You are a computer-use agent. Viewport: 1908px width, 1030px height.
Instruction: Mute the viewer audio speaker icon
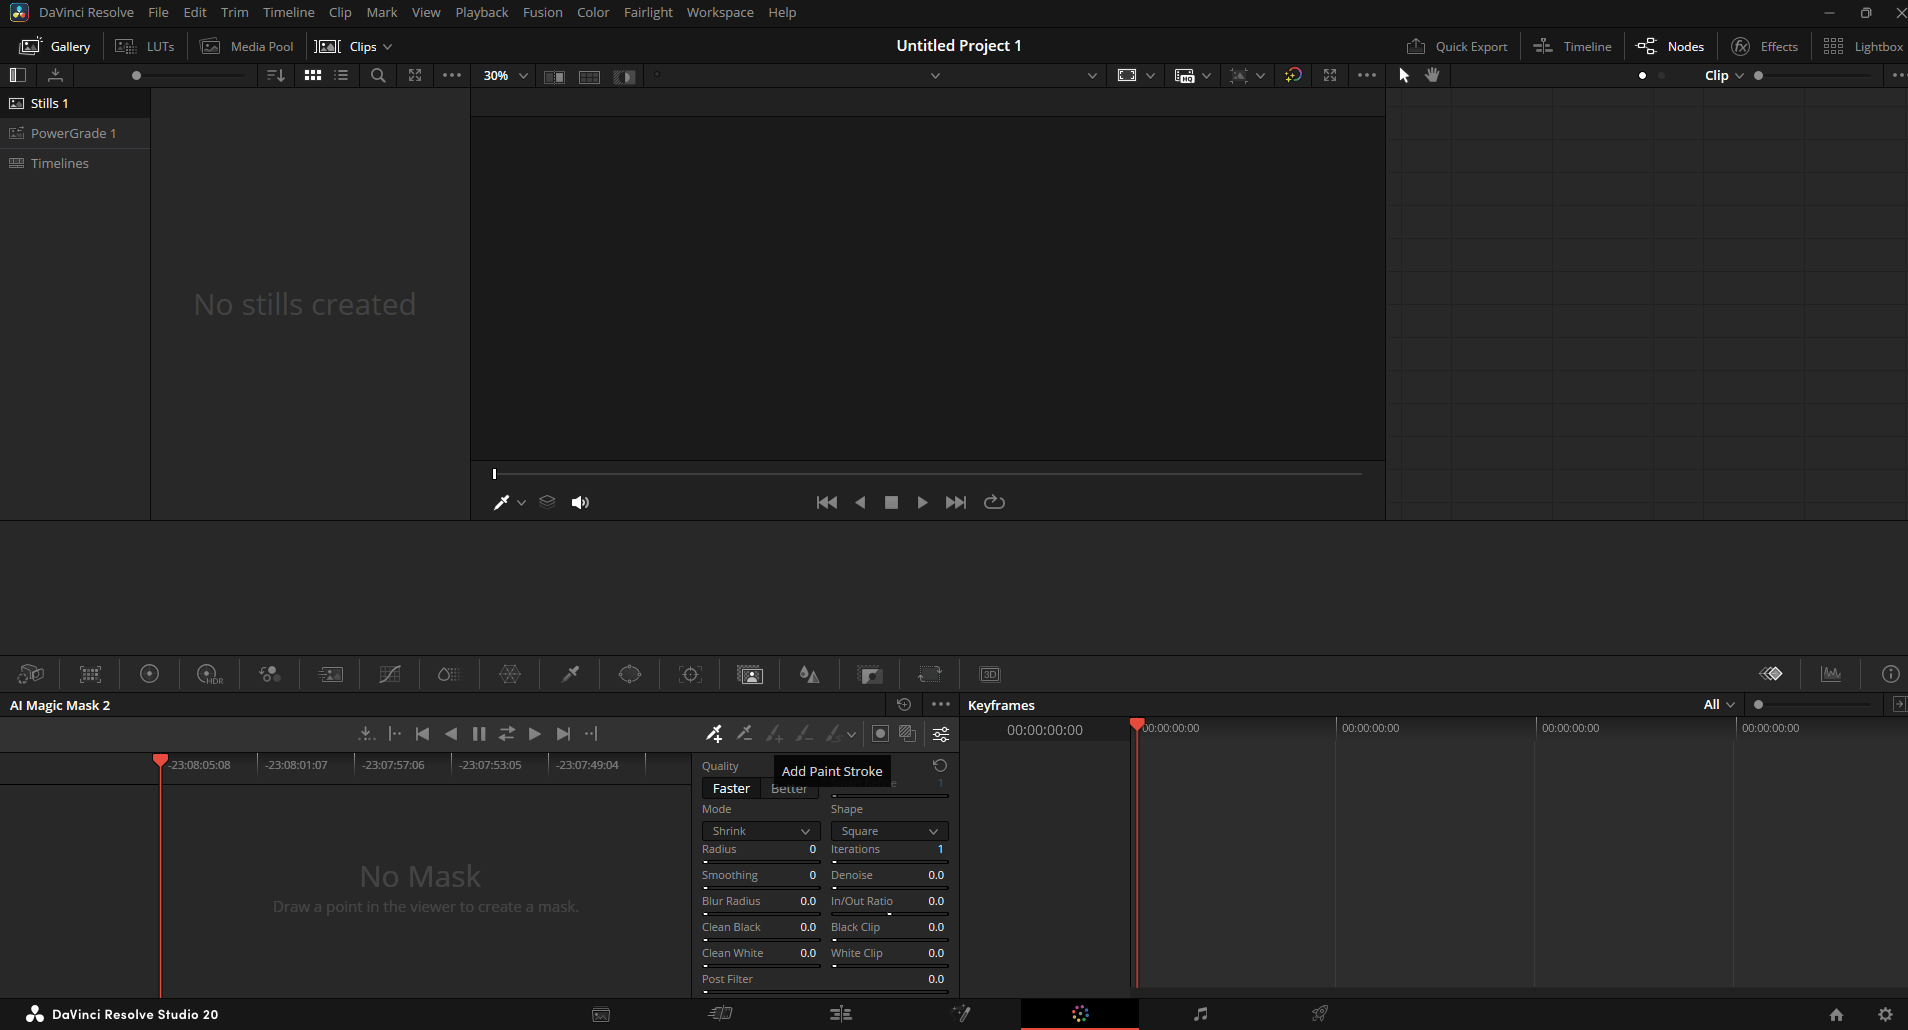point(580,502)
